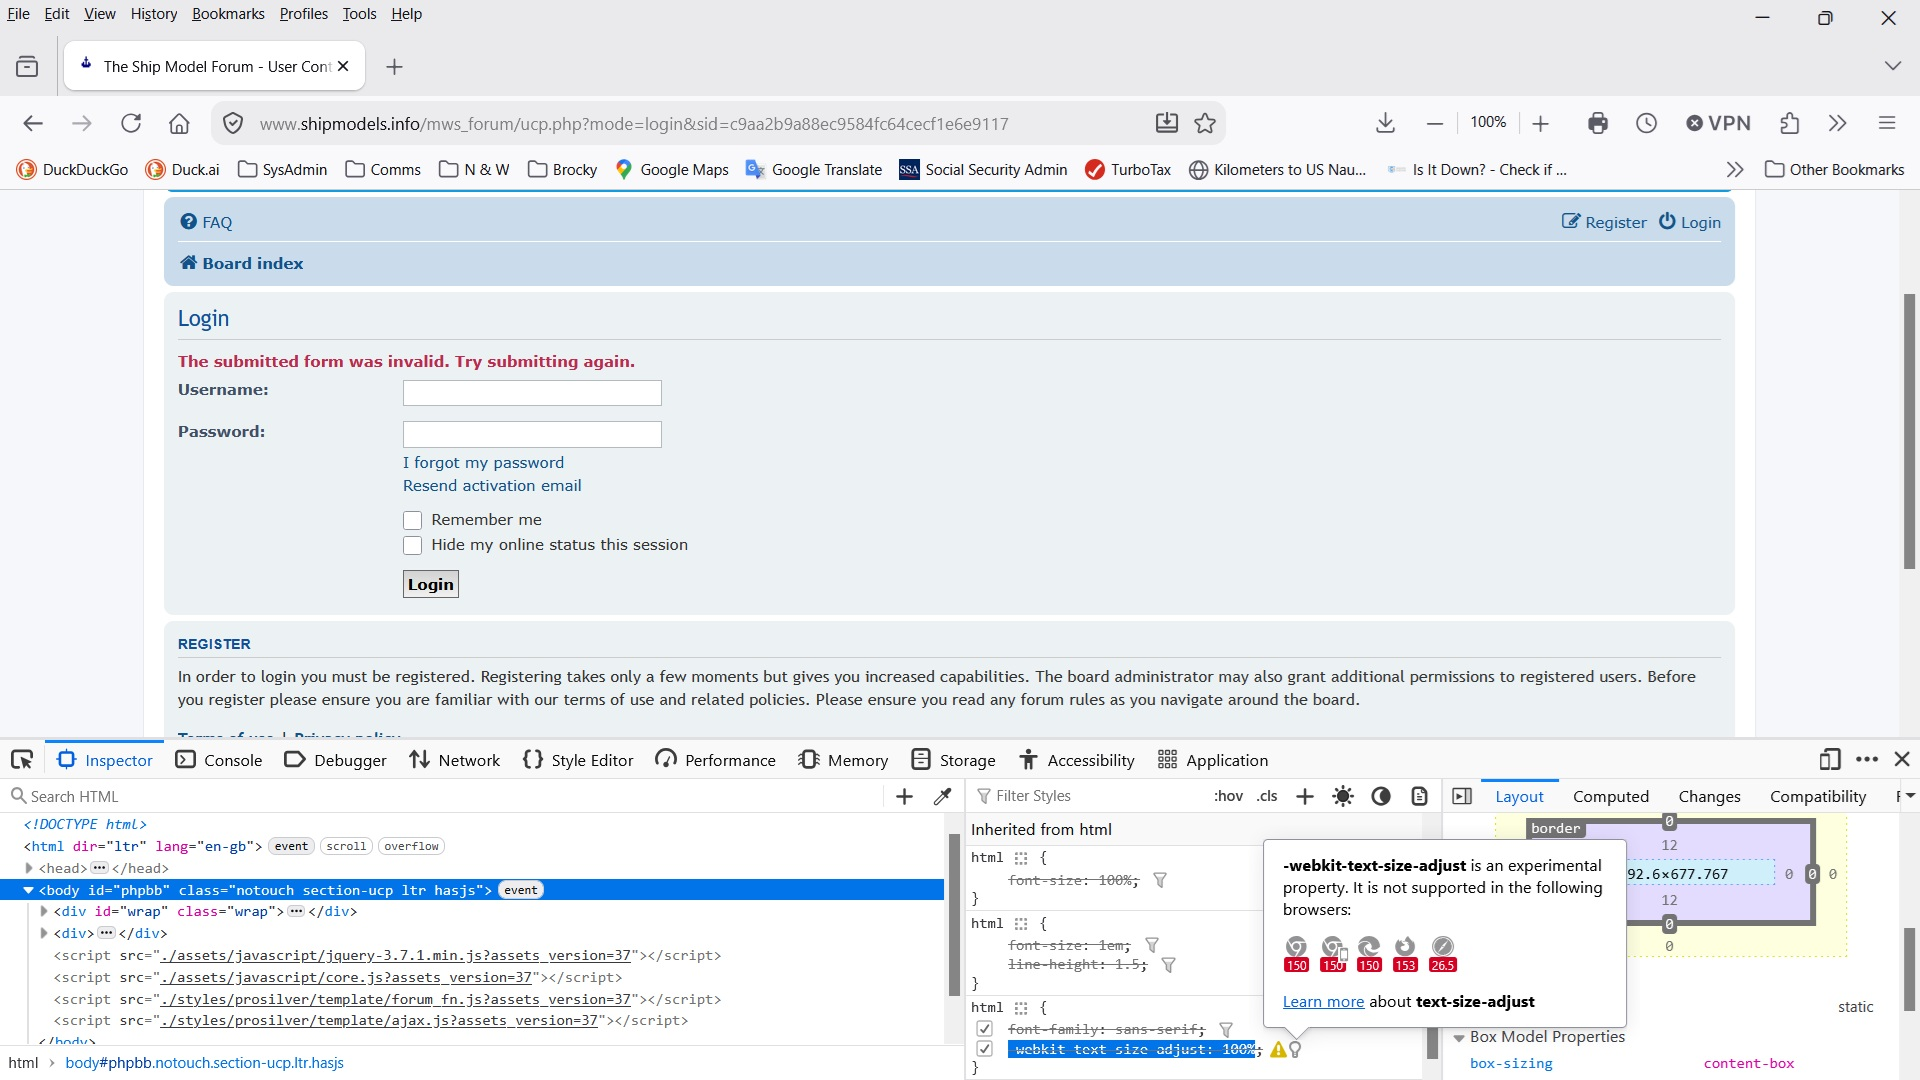1920x1080 pixels.
Task: Click the Login submit button
Action: pyautogui.click(x=431, y=584)
